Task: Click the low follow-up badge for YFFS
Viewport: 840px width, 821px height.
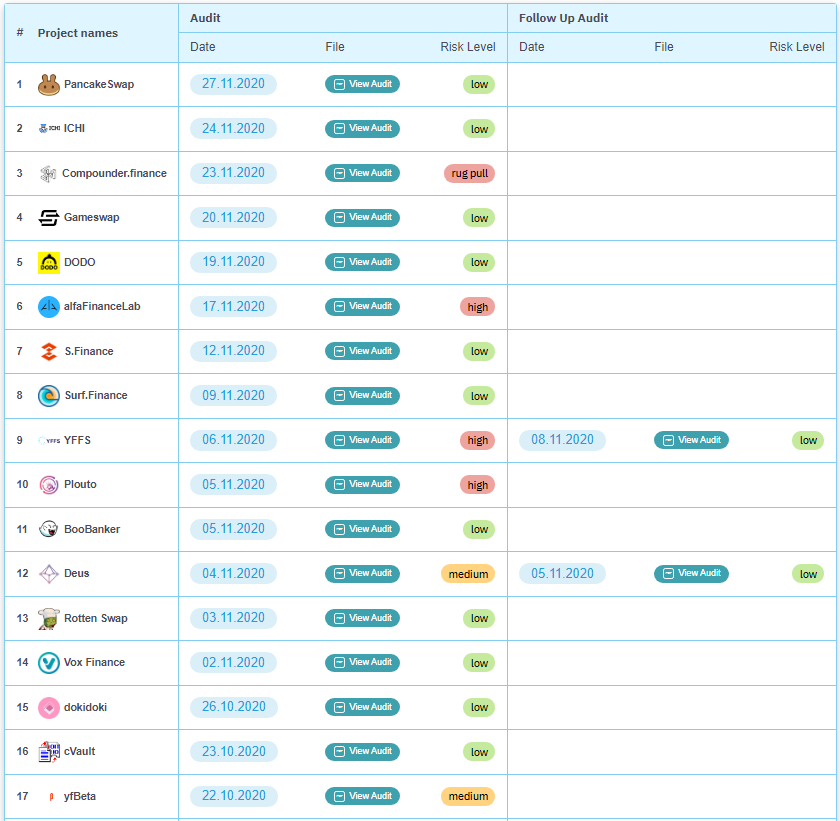Action: click(x=808, y=441)
